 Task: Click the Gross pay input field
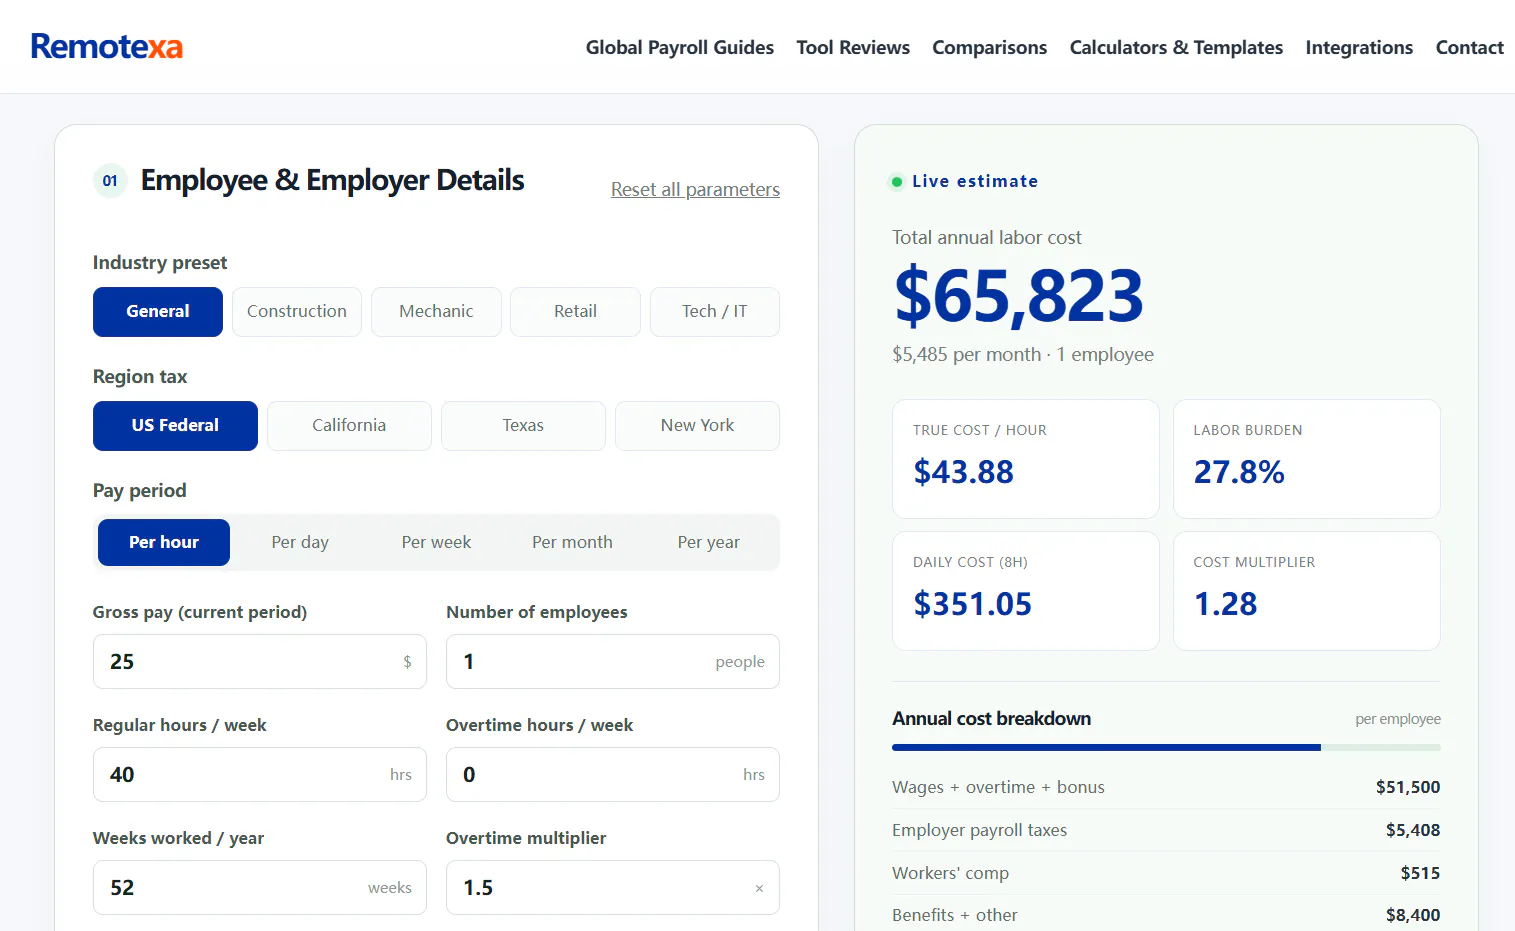coord(260,662)
